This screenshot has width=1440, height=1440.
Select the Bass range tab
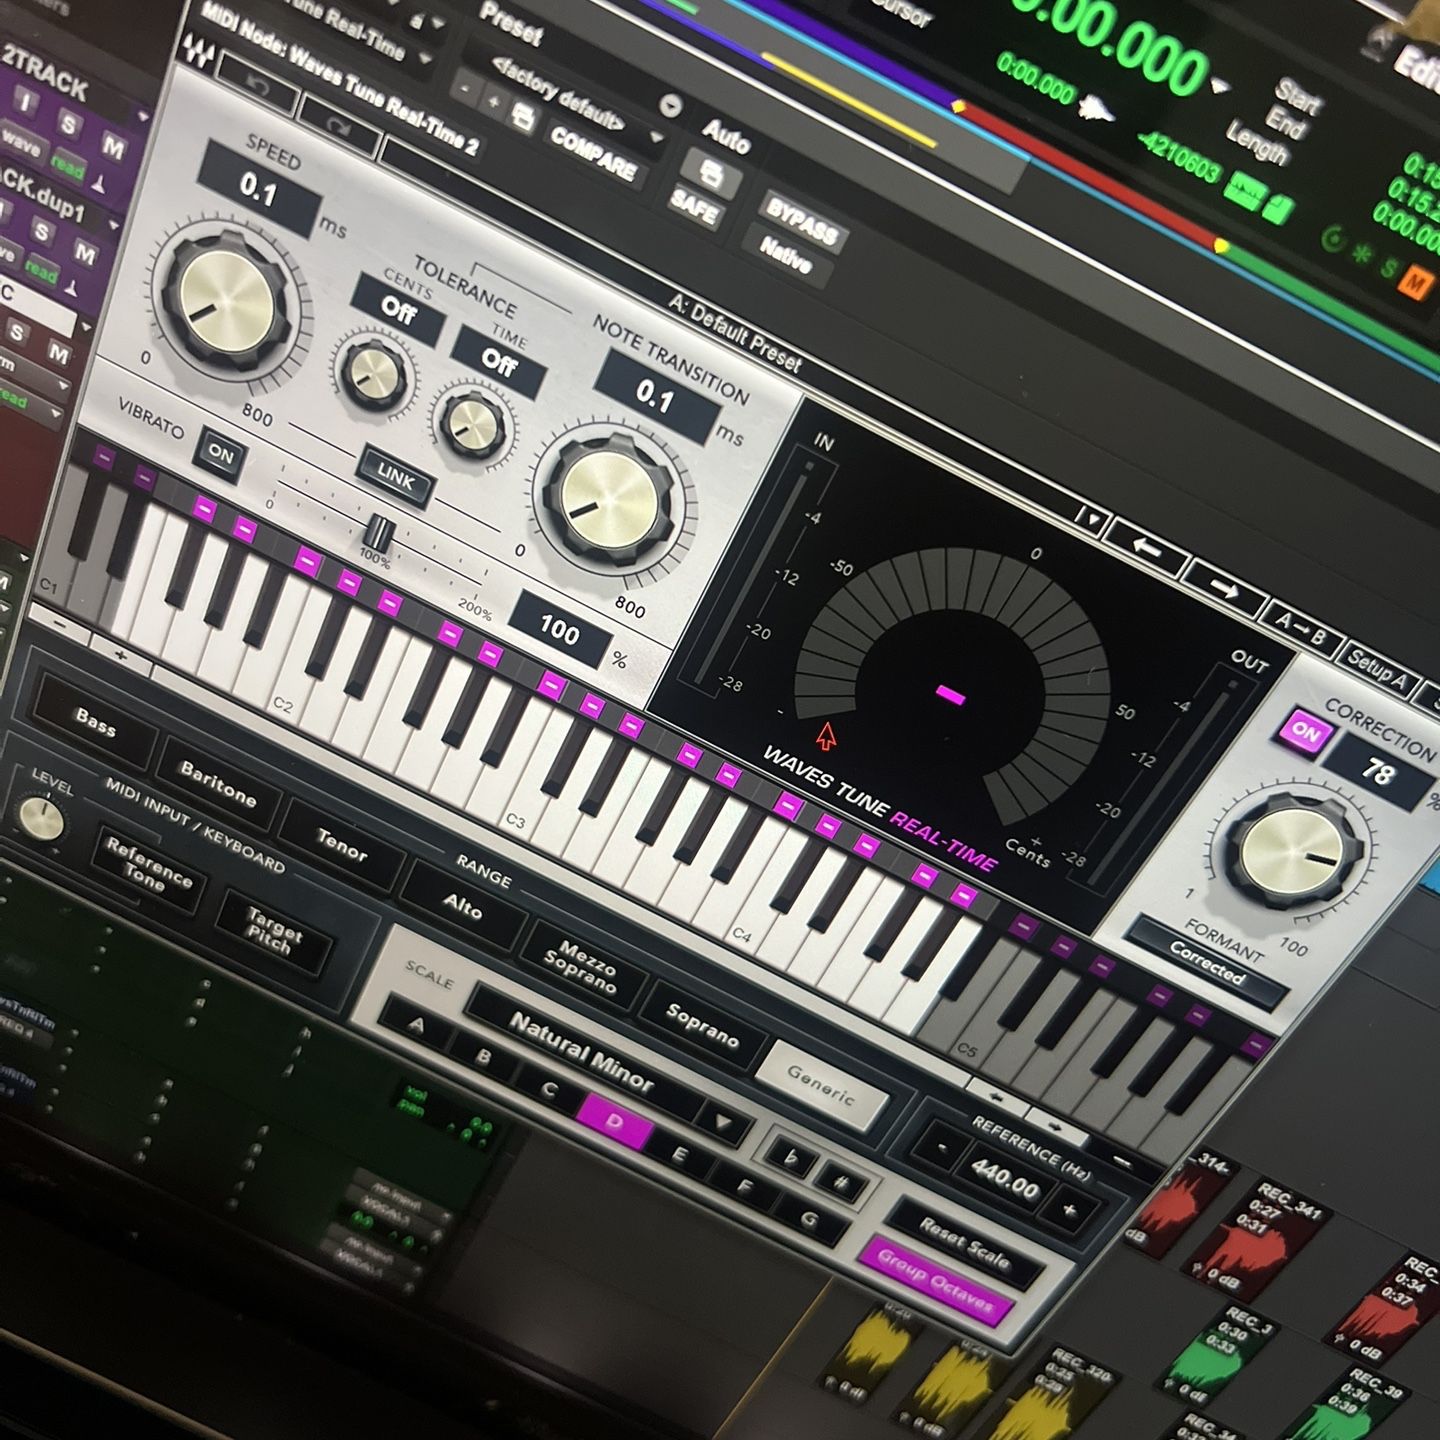pos(96,722)
